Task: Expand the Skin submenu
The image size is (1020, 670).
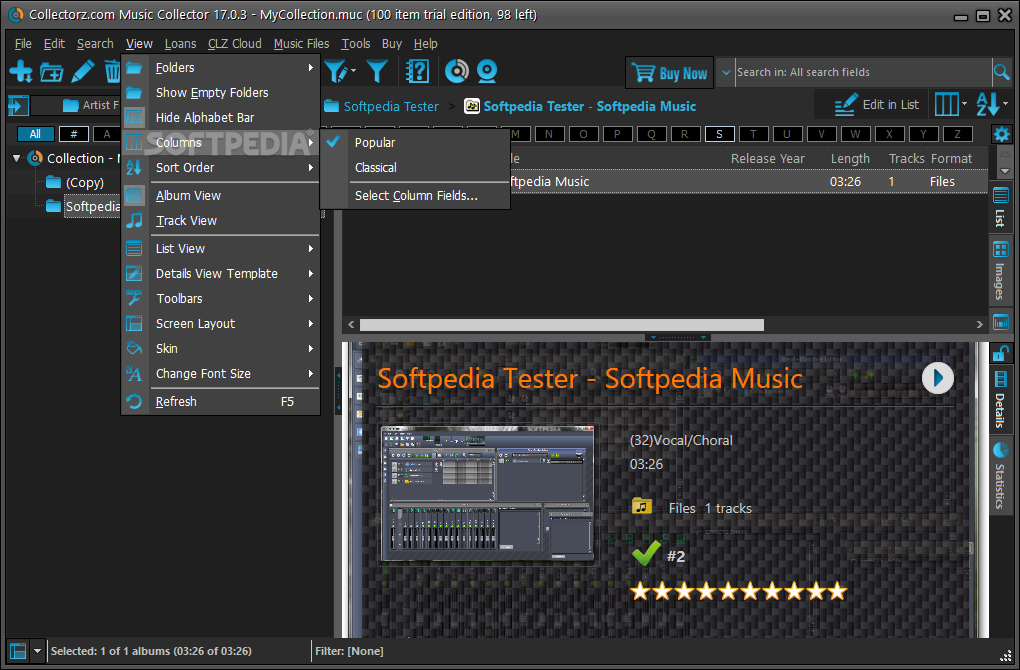Action: [x=221, y=349]
